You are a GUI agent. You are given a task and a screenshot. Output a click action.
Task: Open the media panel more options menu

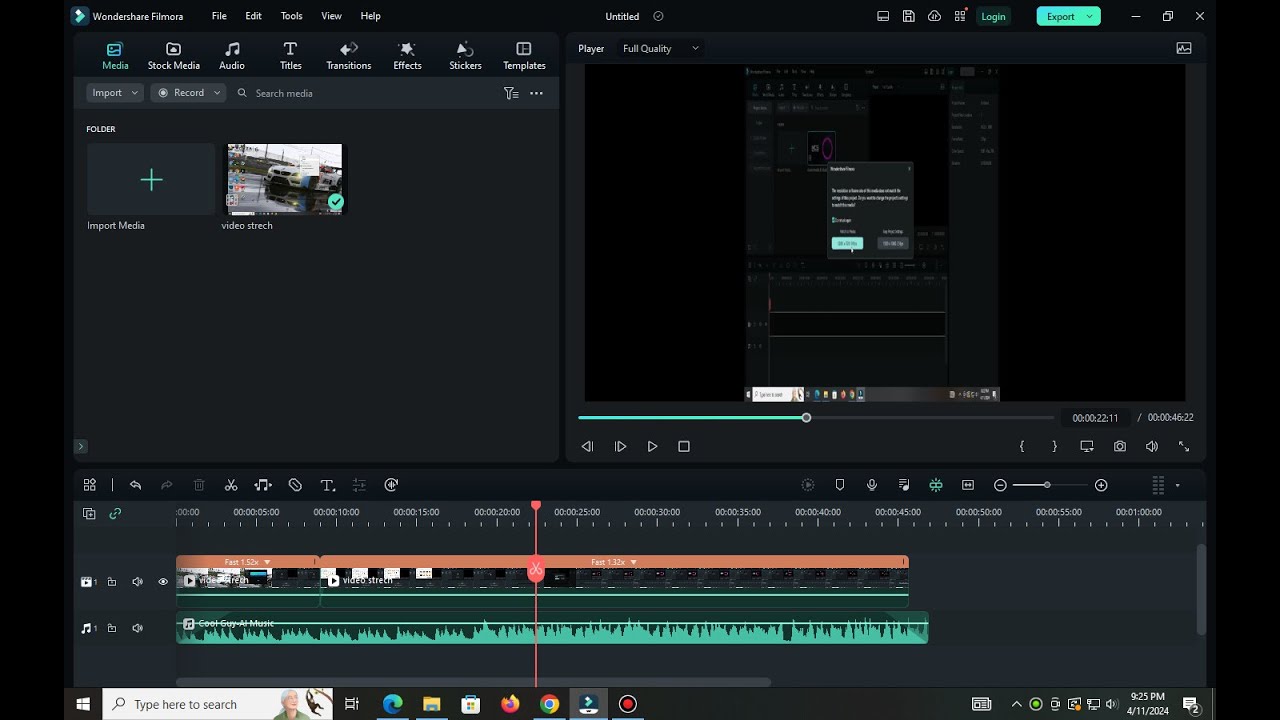pos(536,93)
